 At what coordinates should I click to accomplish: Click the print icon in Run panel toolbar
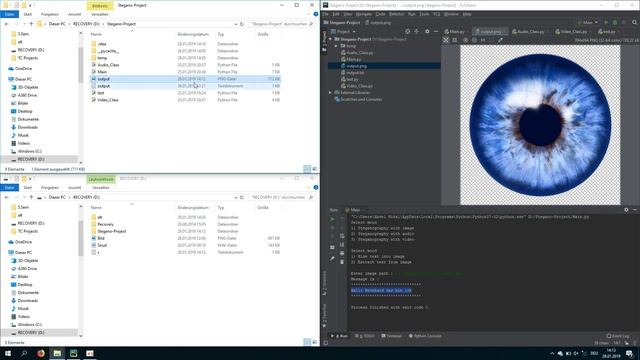(x=342, y=253)
